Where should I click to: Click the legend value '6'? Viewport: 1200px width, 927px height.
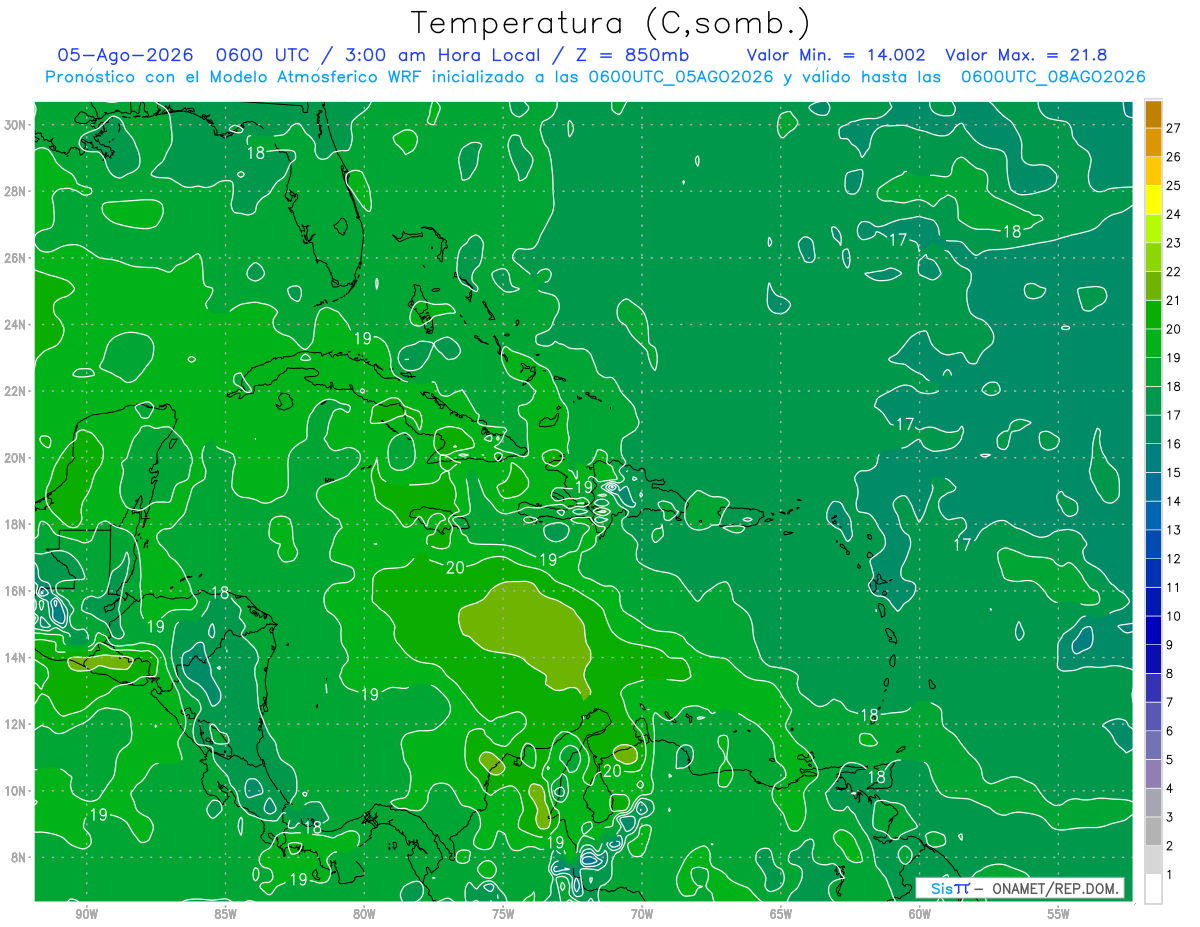pyautogui.click(x=1170, y=731)
